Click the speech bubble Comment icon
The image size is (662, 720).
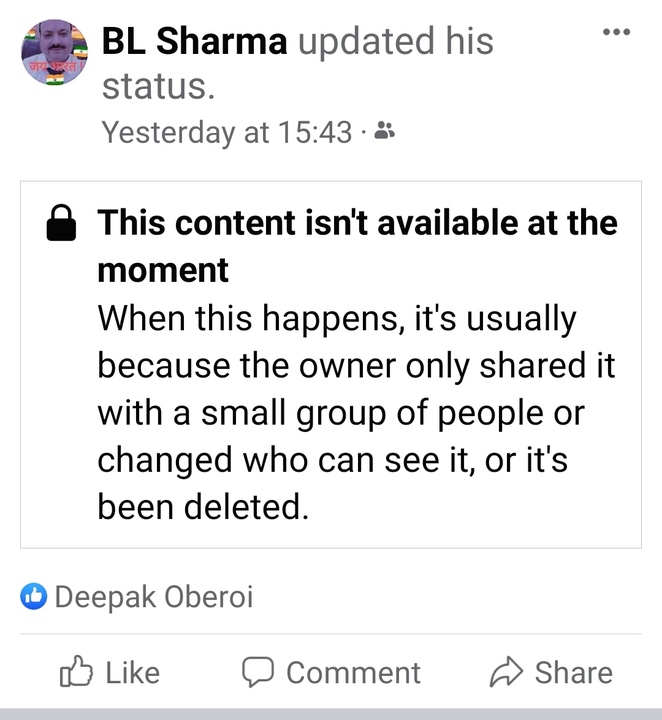pyautogui.click(x=258, y=672)
